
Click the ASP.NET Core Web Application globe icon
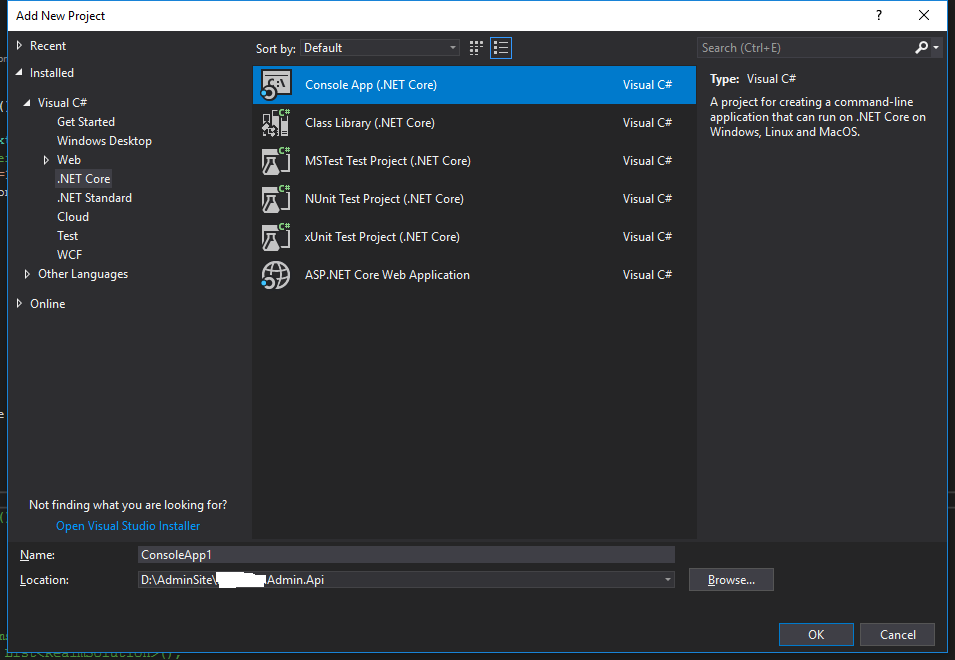coord(276,275)
